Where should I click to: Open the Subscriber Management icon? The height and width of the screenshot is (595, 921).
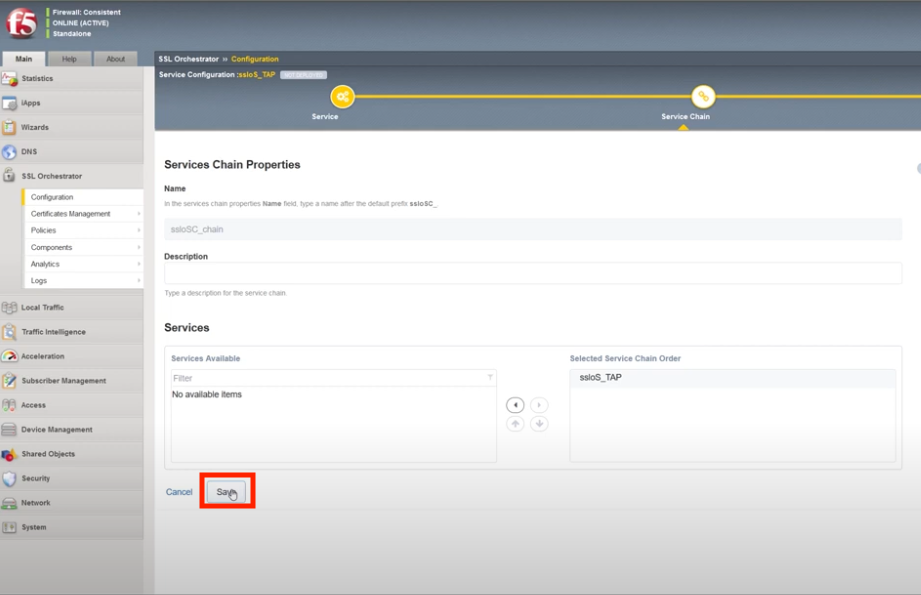pyautogui.click(x=9, y=381)
